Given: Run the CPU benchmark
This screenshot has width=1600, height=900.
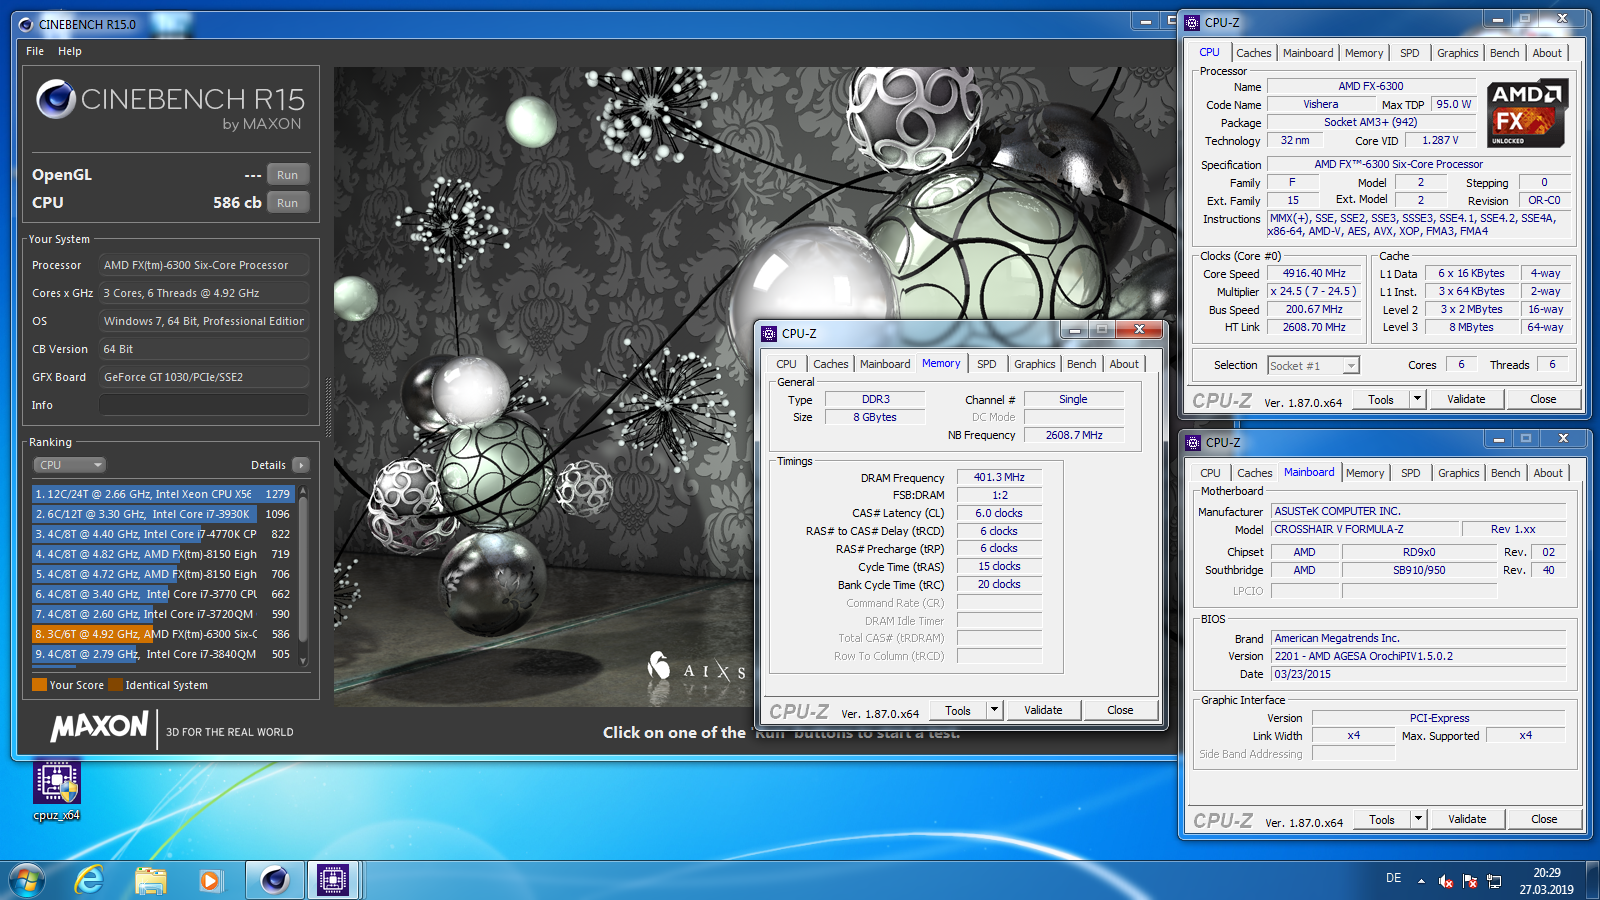Looking at the screenshot, I should coord(287,203).
